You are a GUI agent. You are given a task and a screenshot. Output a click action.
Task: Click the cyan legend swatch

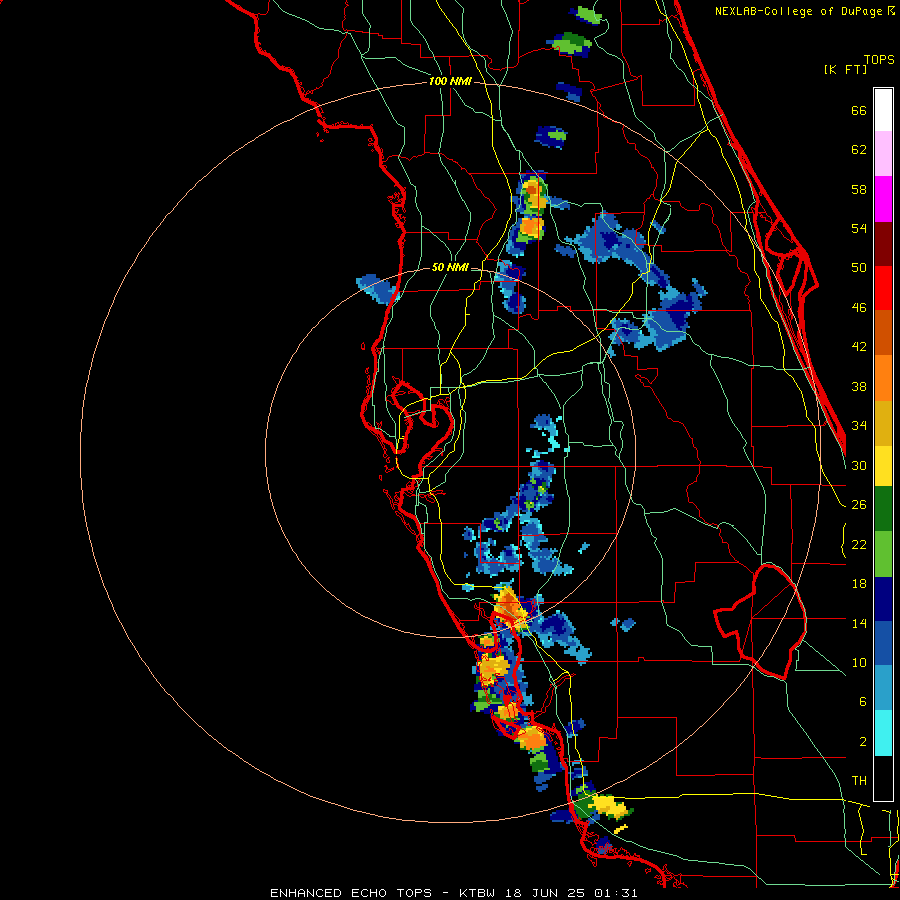pyautogui.click(x=883, y=733)
